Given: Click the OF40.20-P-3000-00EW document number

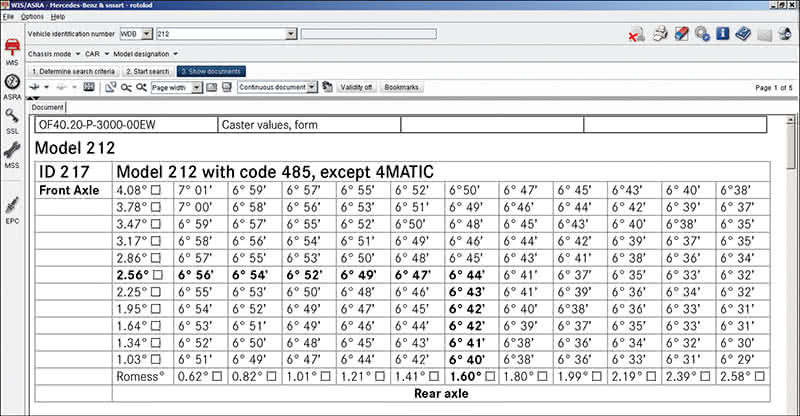Looking at the screenshot, I should click(x=97, y=125).
